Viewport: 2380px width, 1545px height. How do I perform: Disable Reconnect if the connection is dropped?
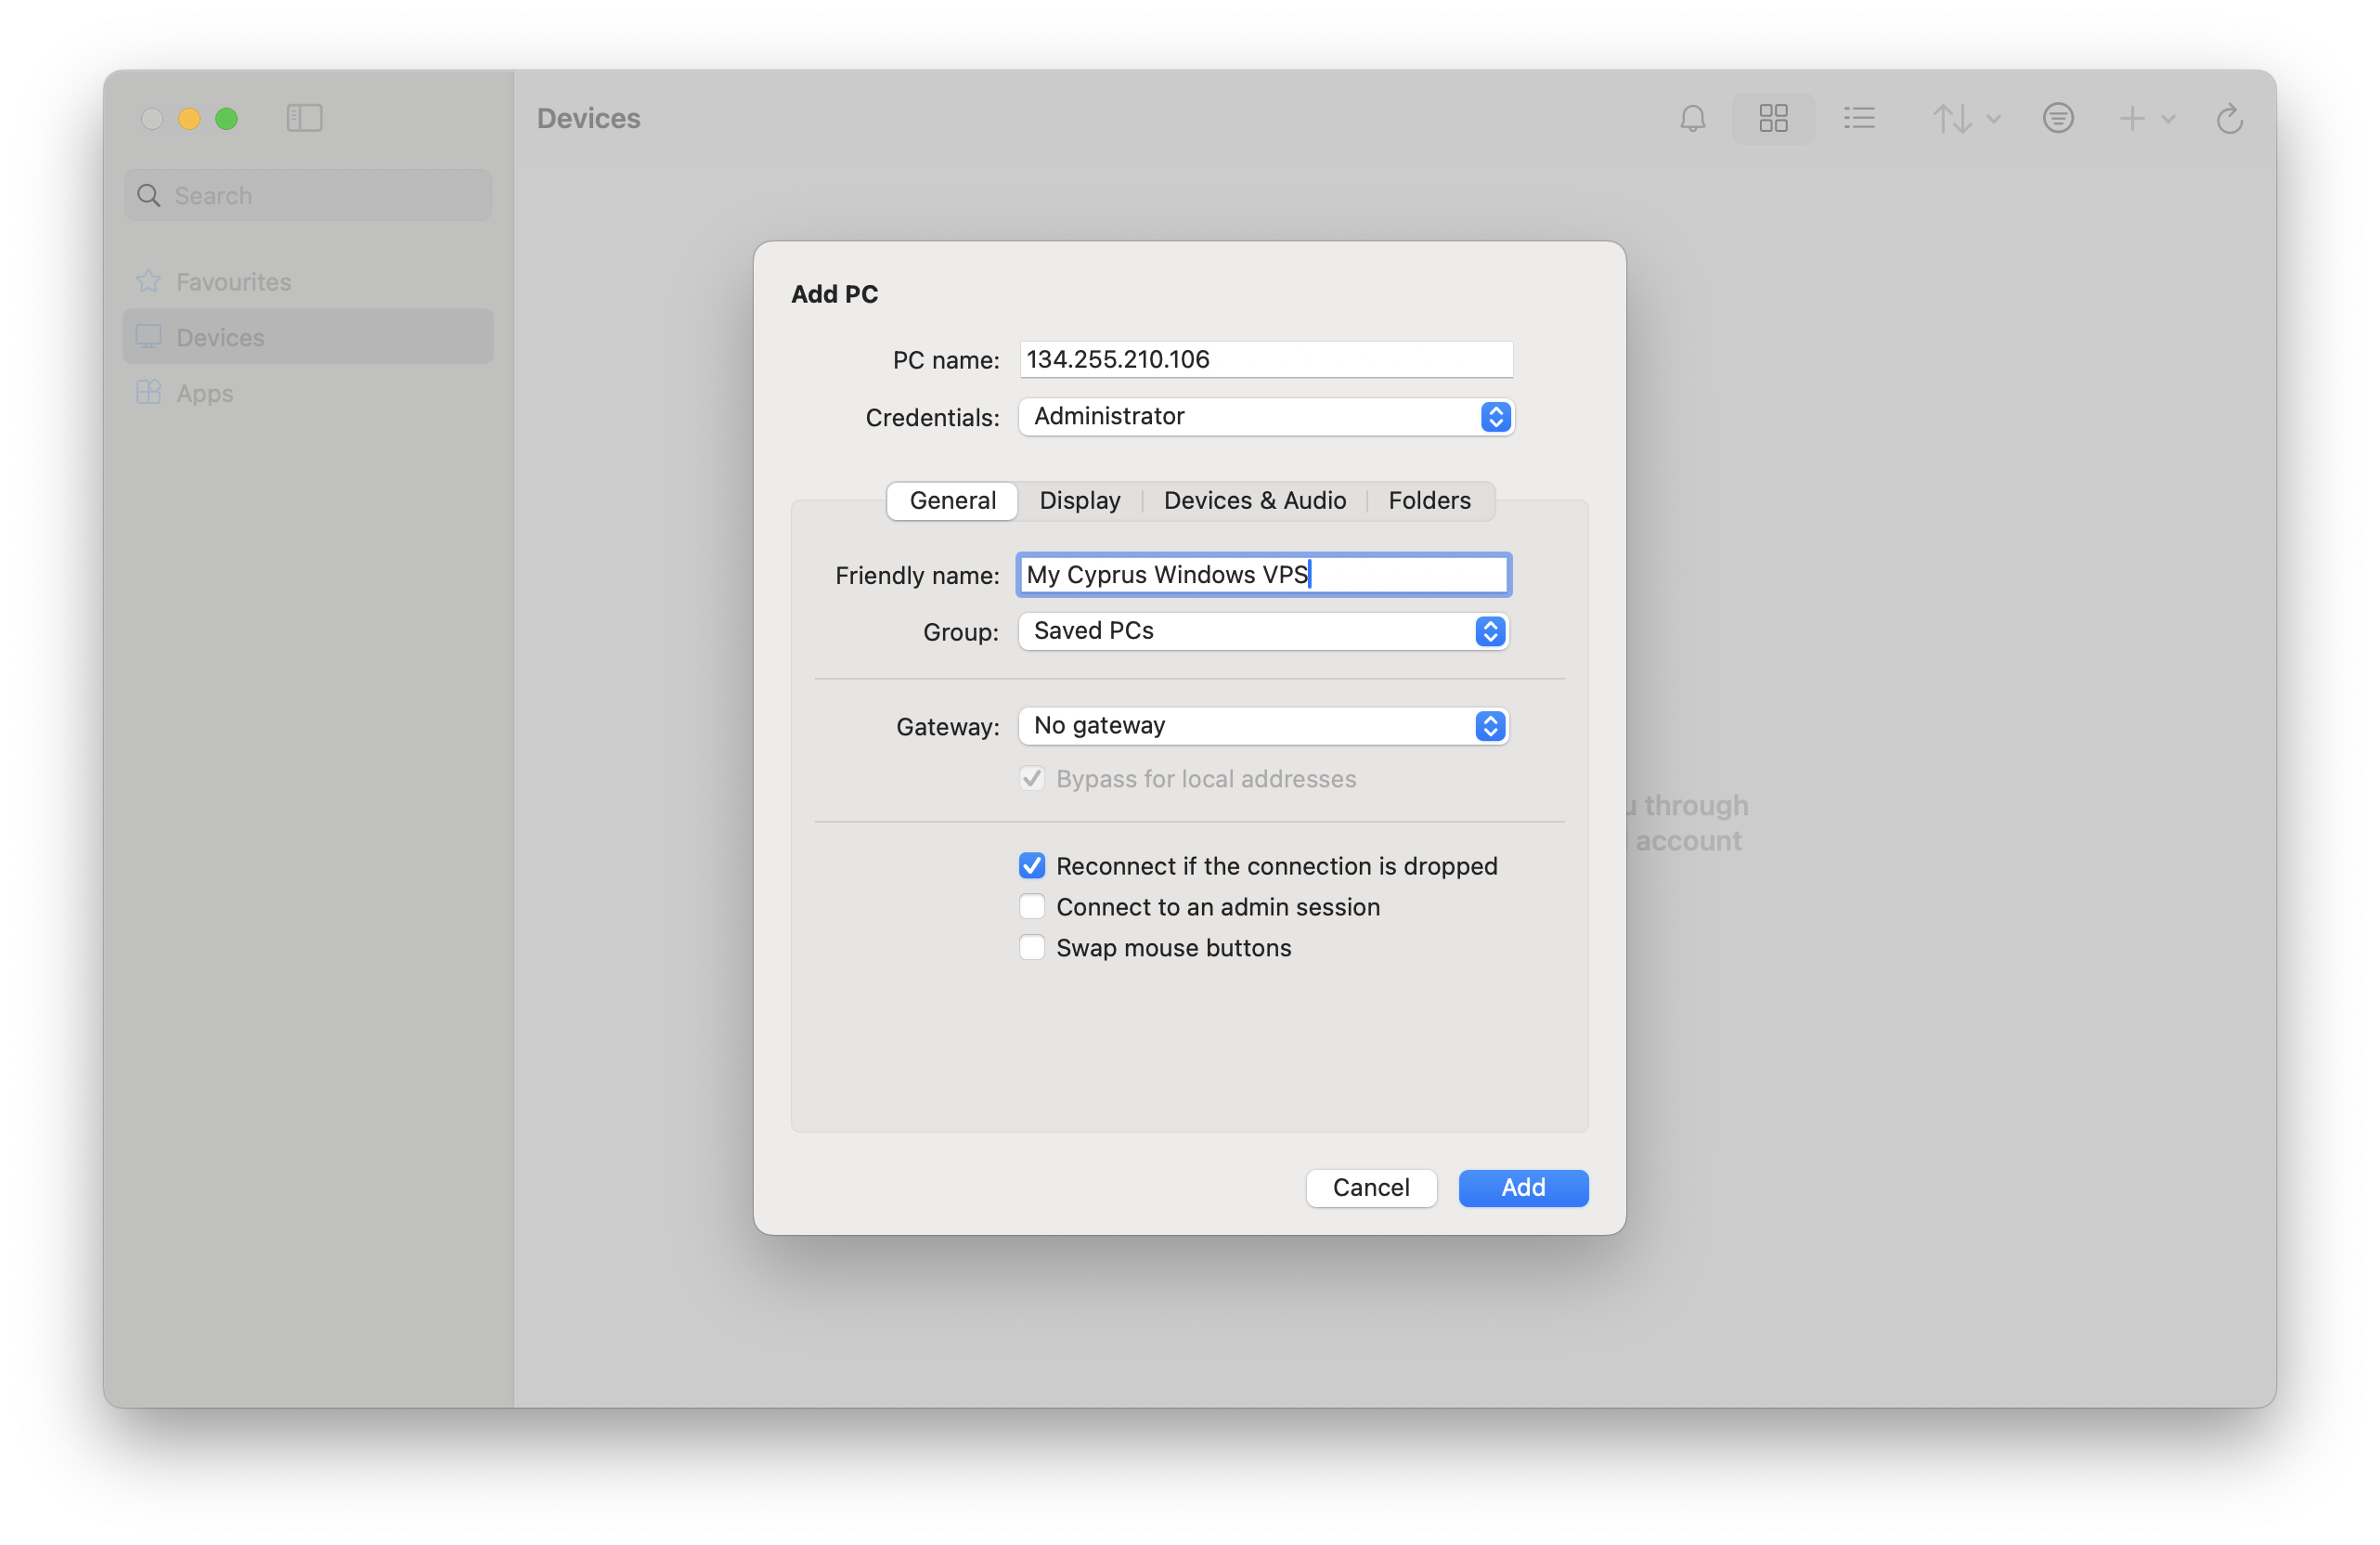[1031, 865]
